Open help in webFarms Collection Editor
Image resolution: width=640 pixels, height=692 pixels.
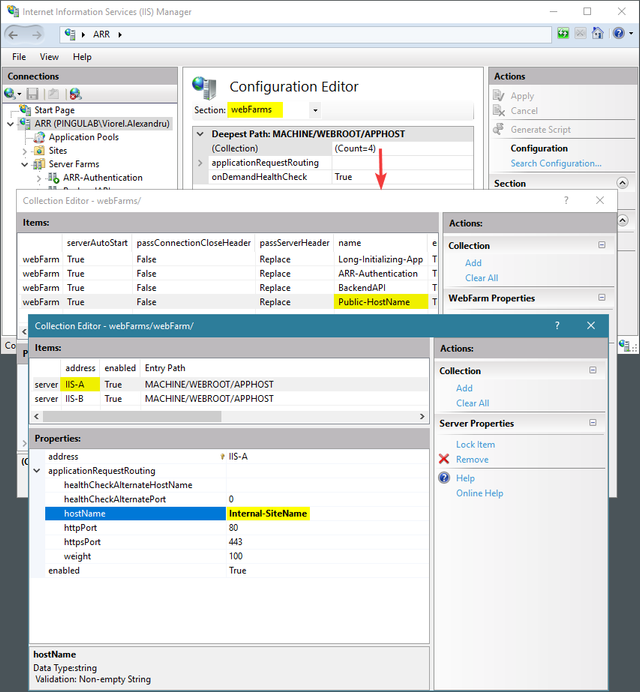566,200
